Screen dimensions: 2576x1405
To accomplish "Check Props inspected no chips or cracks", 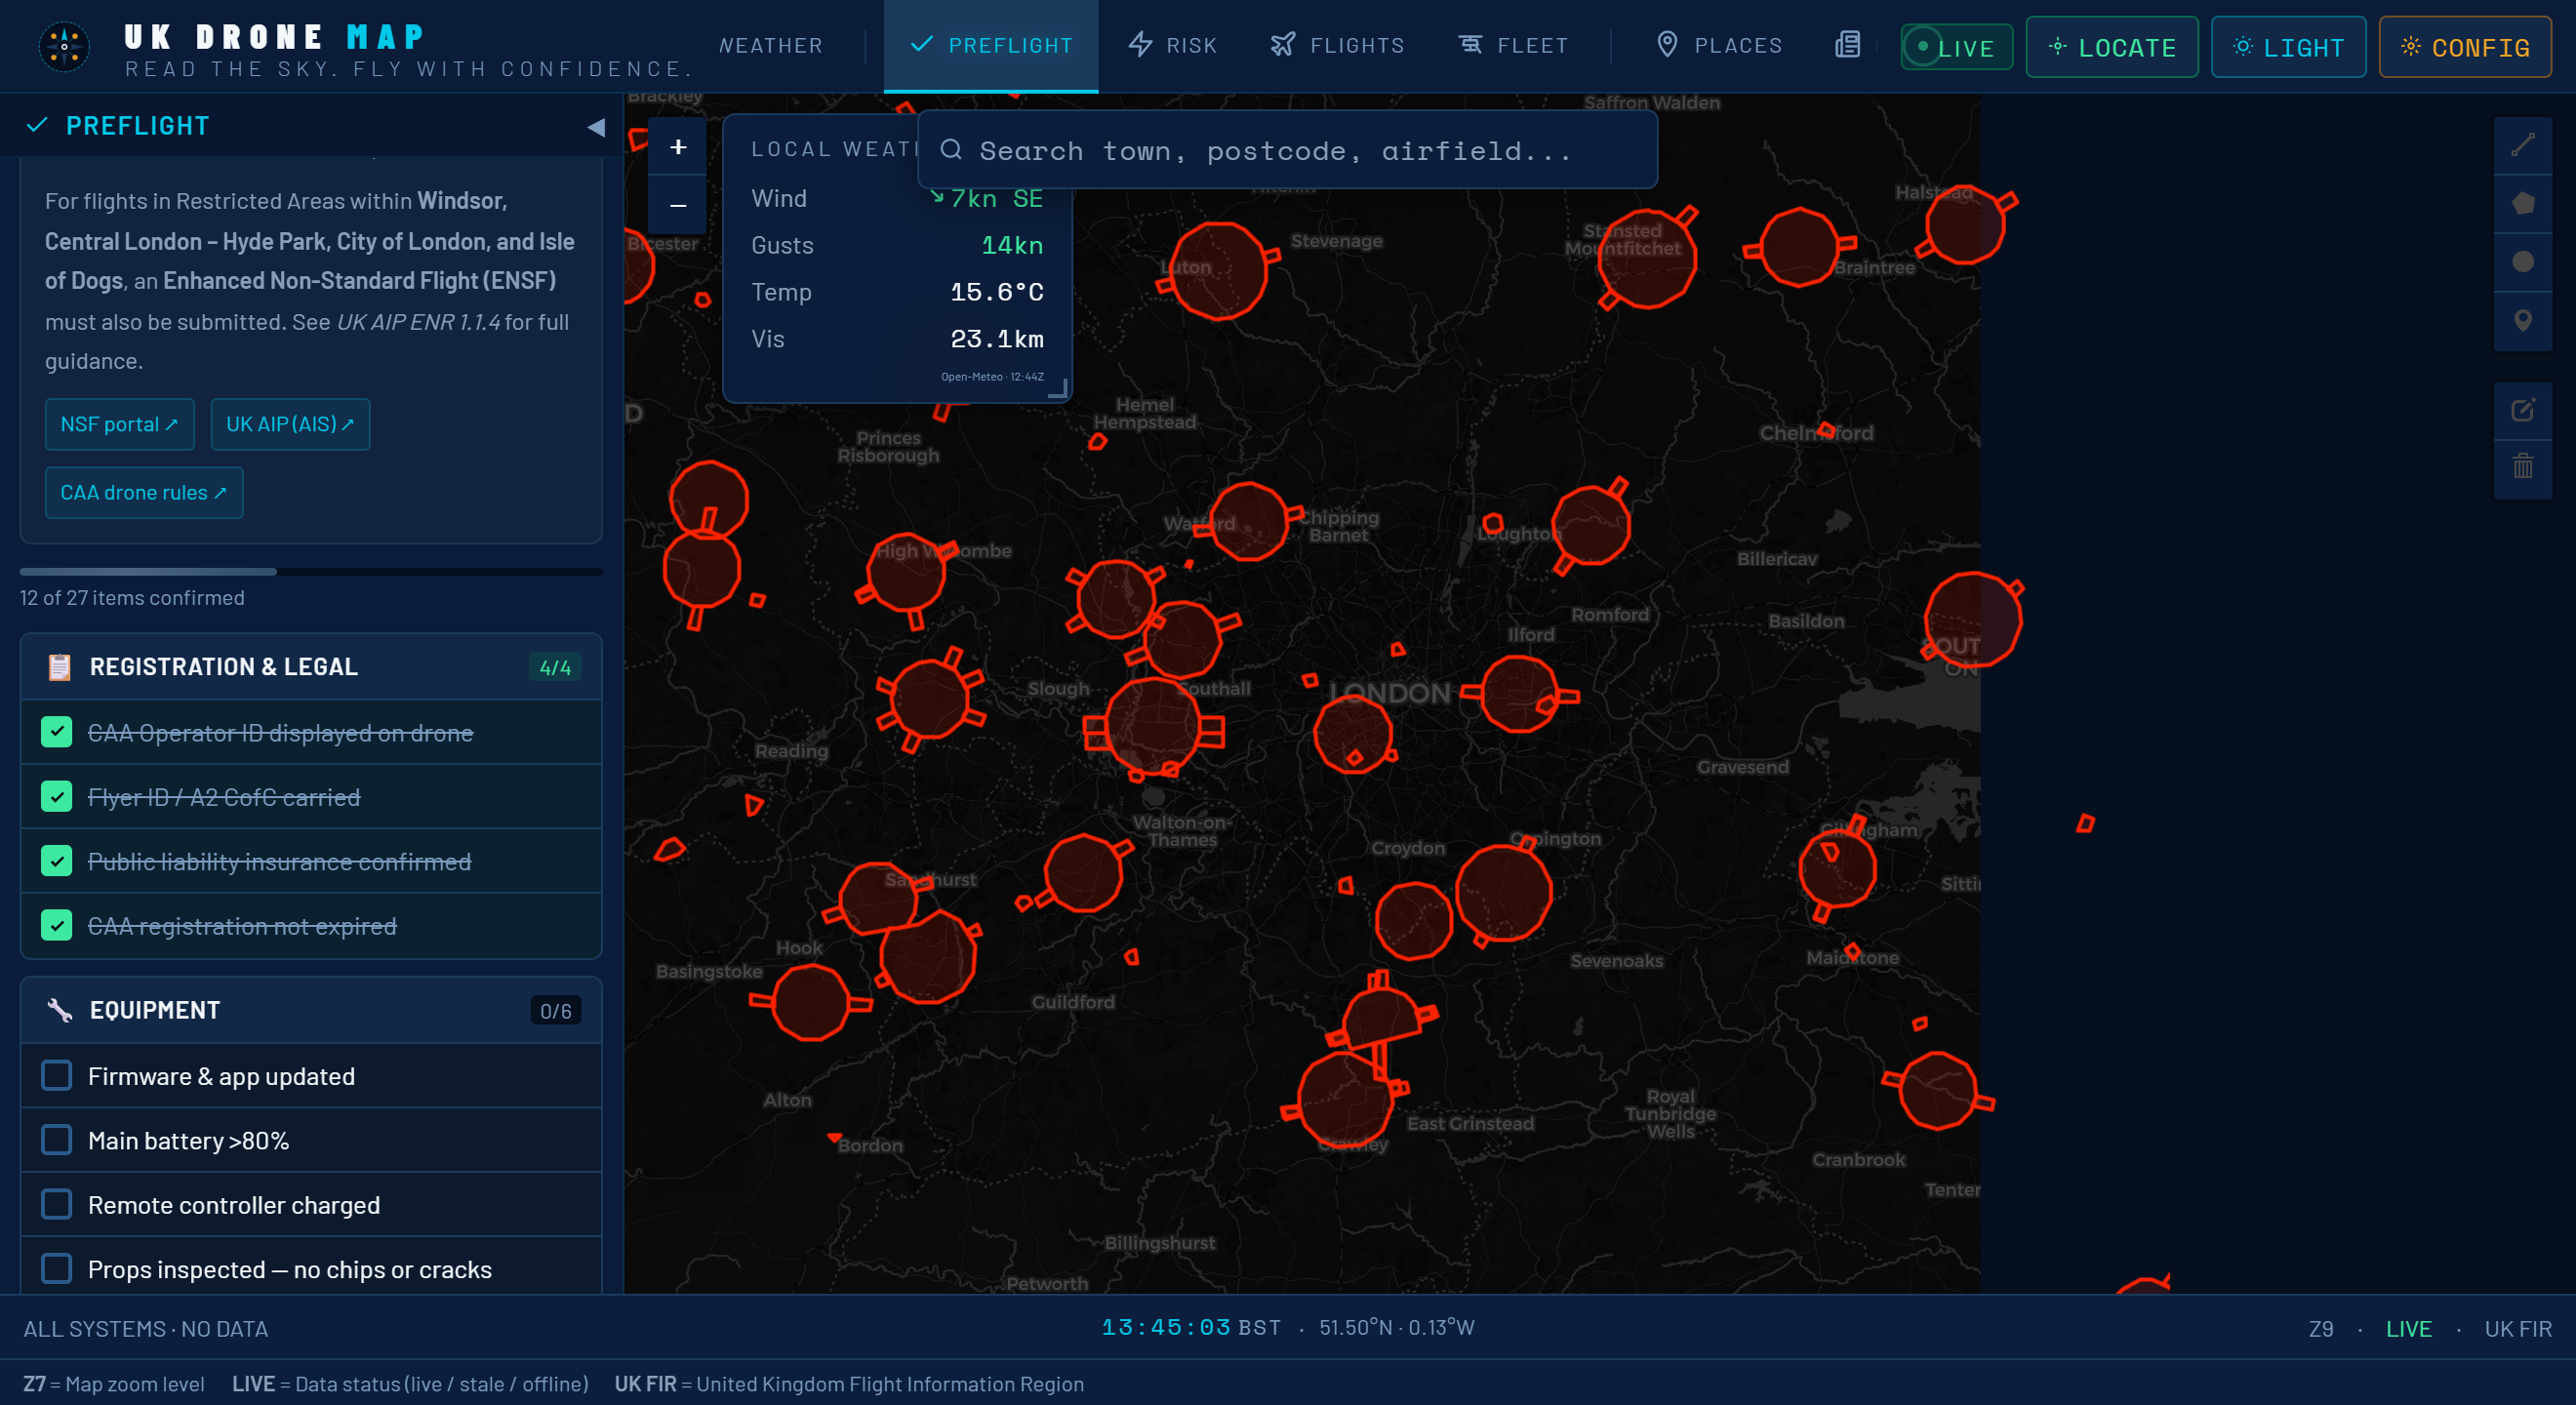I will tap(57, 1269).
